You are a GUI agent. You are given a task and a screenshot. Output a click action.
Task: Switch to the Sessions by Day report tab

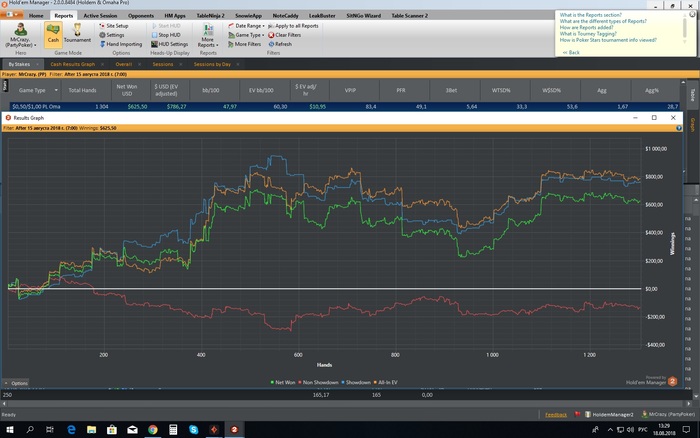point(212,64)
